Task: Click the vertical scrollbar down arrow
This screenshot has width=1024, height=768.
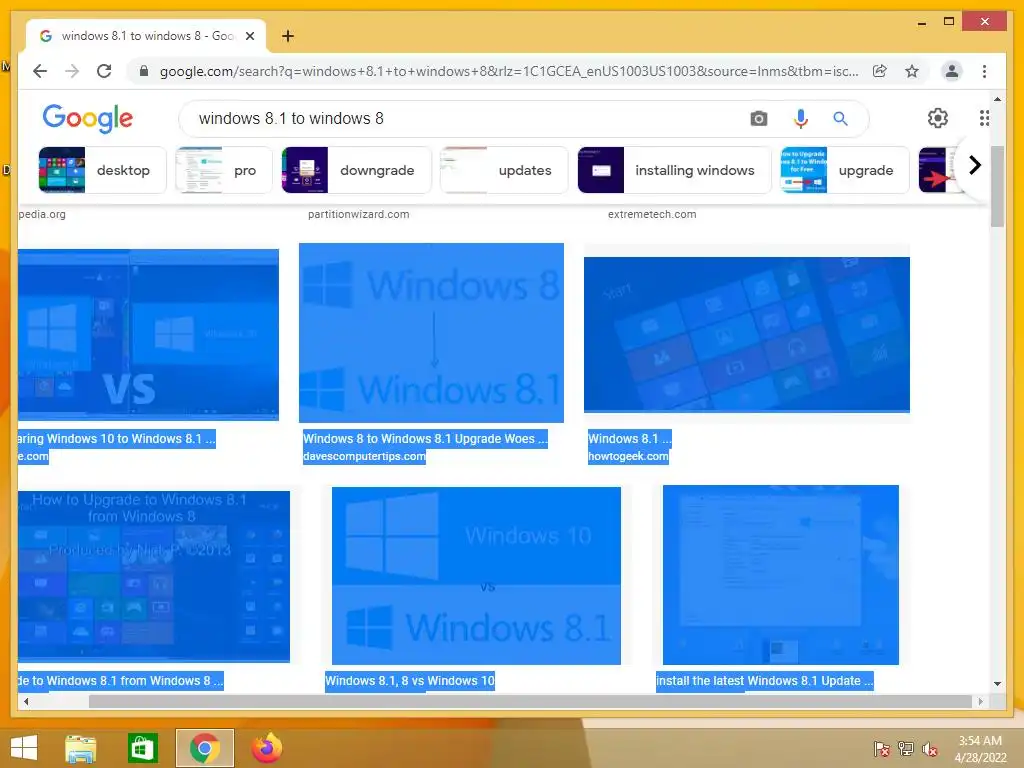Action: coord(997,684)
